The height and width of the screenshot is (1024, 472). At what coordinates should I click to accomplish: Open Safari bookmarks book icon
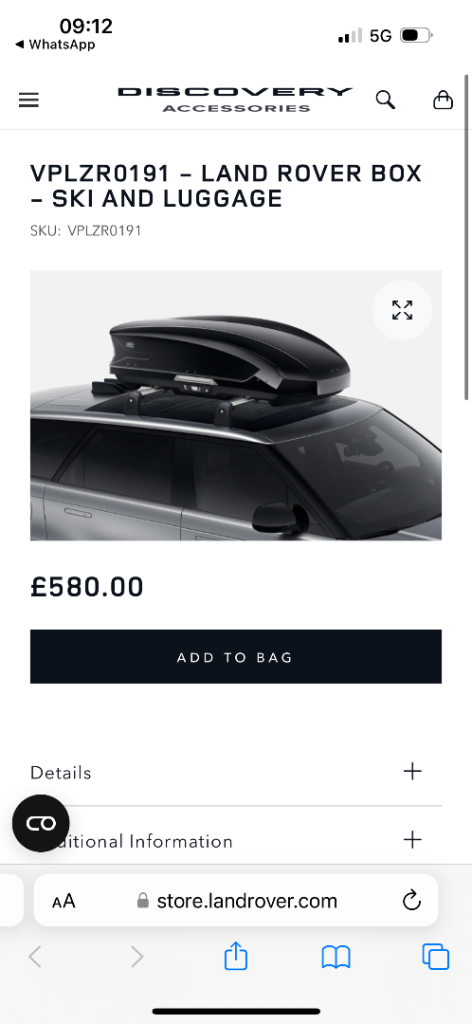pyautogui.click(x=336, y=957)
